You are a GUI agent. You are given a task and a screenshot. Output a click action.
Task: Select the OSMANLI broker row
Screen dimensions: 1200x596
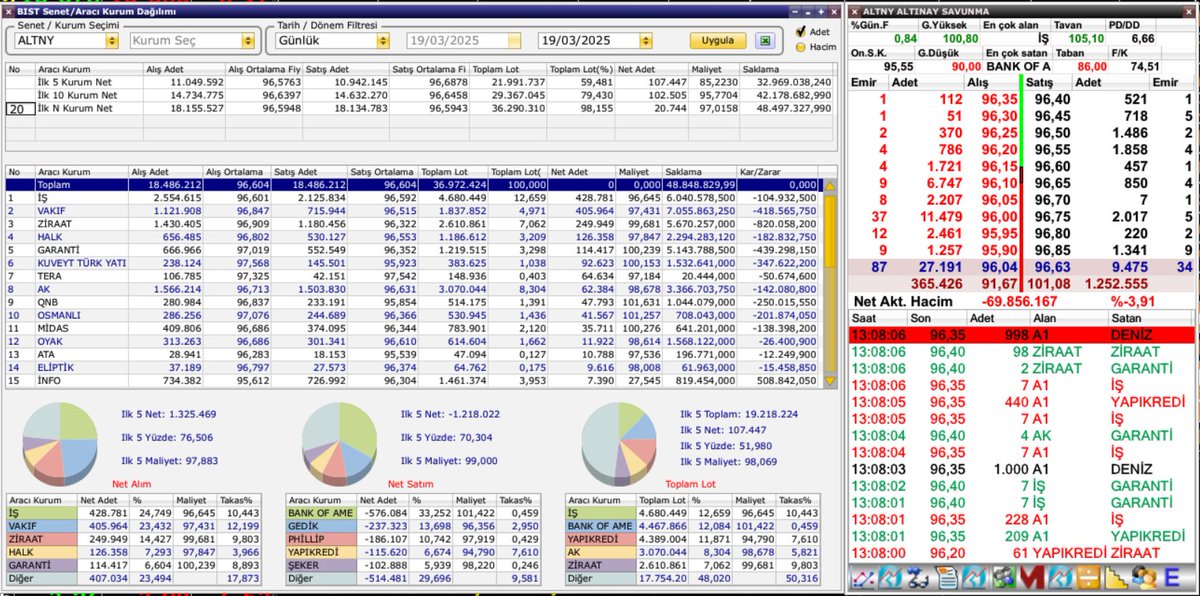pyautogui.click(x=412, y=315)
